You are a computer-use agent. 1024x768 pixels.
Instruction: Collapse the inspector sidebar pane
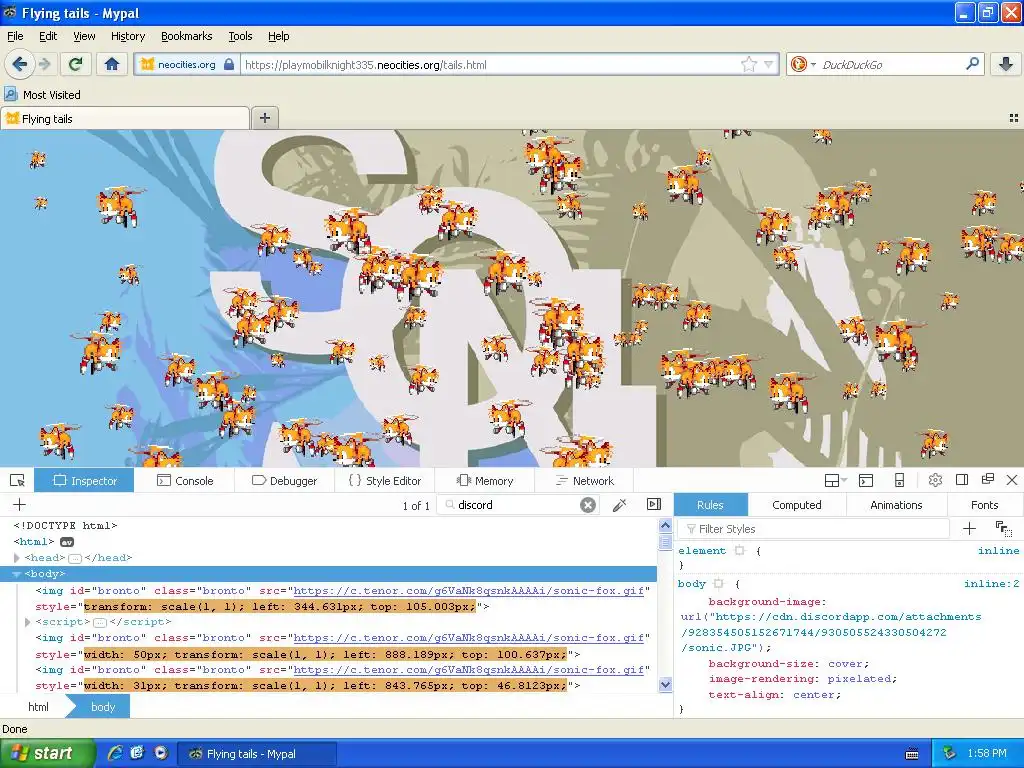tap(654, 504)
